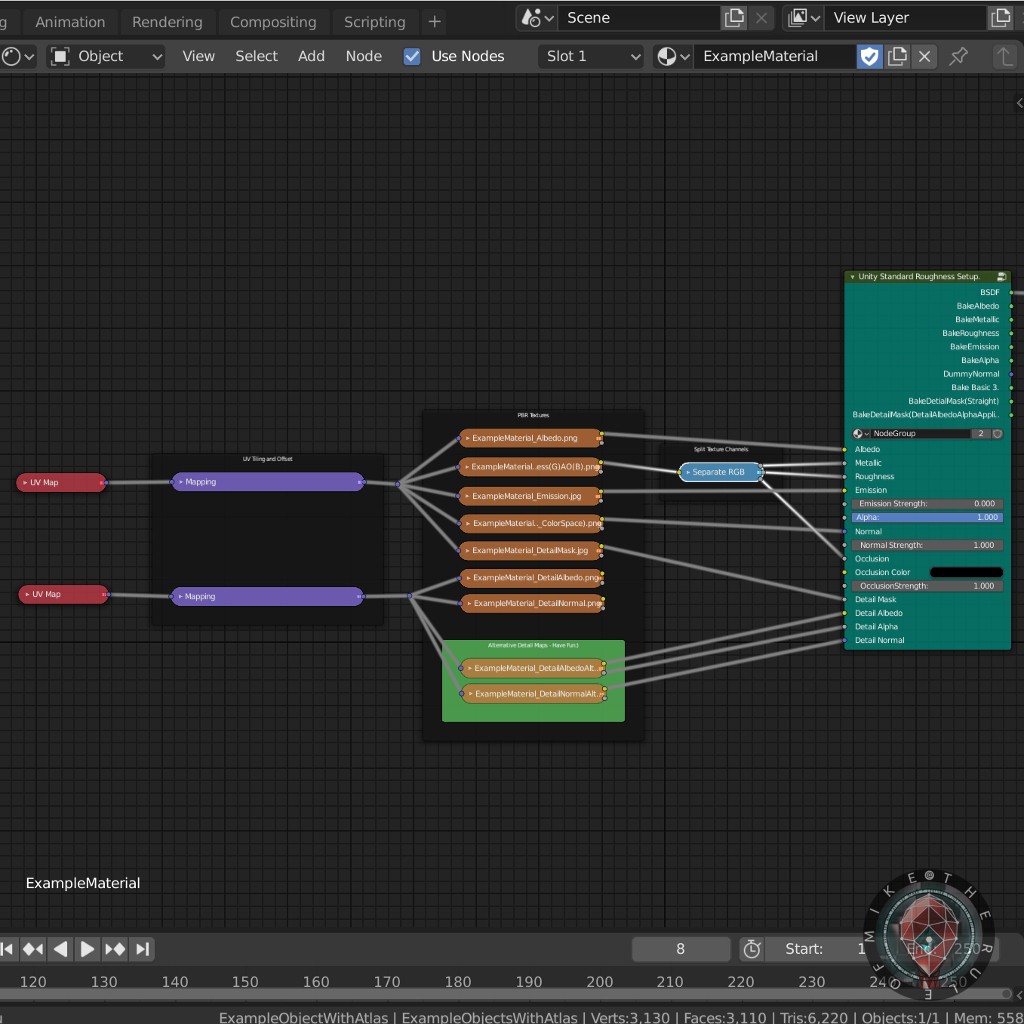Unlink the ExampleMaterial datablock with X

coord(925,56)
